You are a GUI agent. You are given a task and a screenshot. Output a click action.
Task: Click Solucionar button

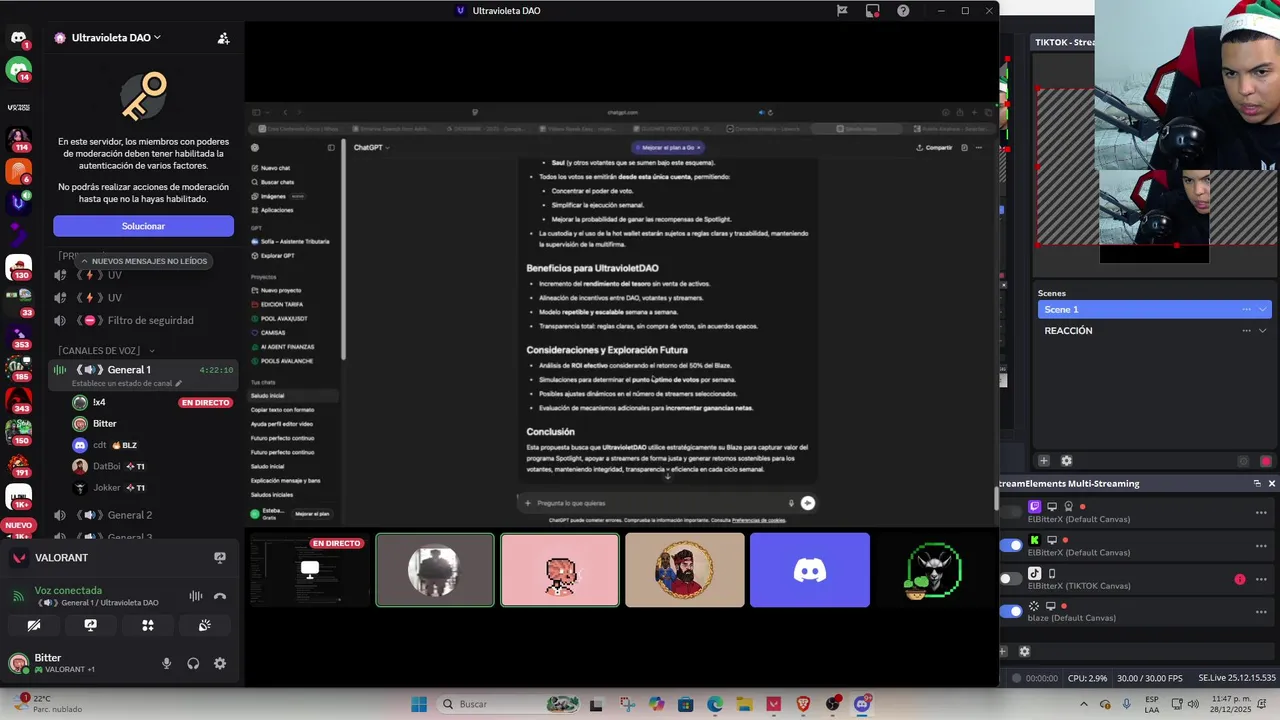[x=143, y=226]
